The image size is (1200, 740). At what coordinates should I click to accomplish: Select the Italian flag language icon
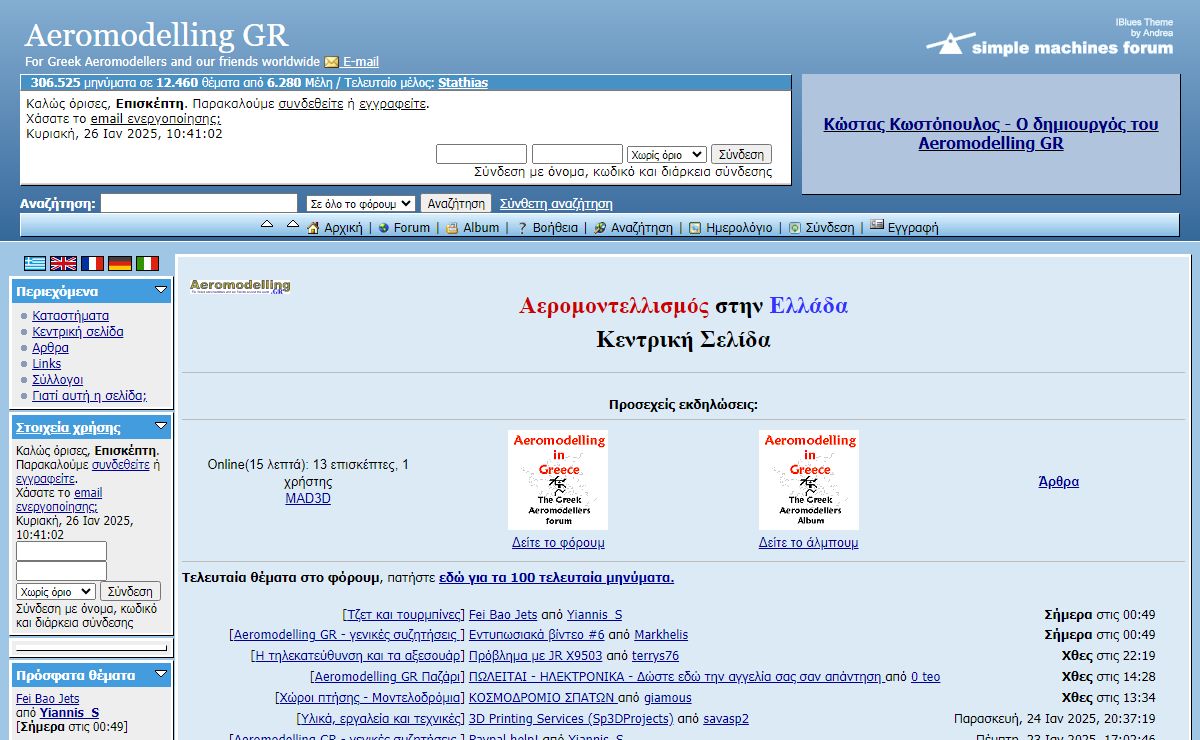147,263
